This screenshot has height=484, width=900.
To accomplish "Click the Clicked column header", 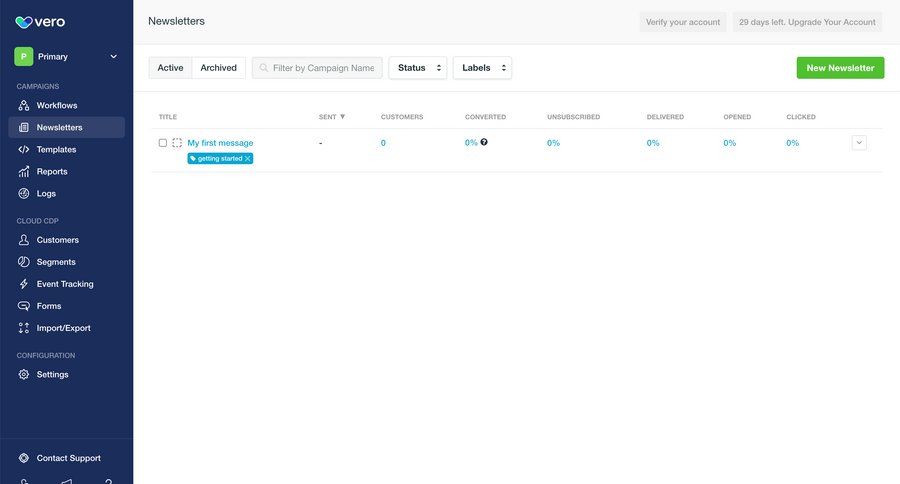I will point(801,117).
